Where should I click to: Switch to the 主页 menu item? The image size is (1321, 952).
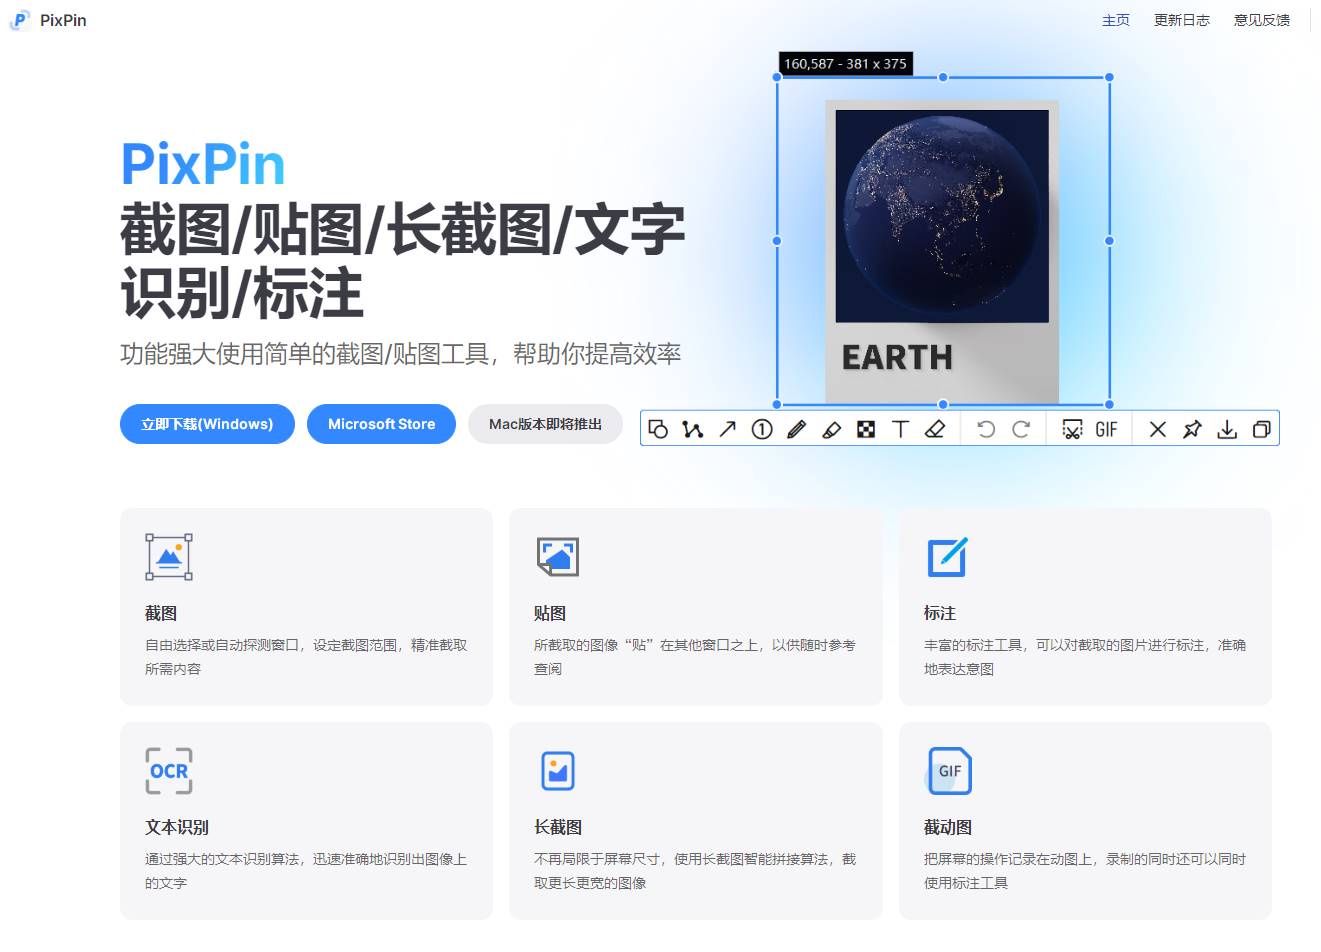click(x=1115, y=19)
